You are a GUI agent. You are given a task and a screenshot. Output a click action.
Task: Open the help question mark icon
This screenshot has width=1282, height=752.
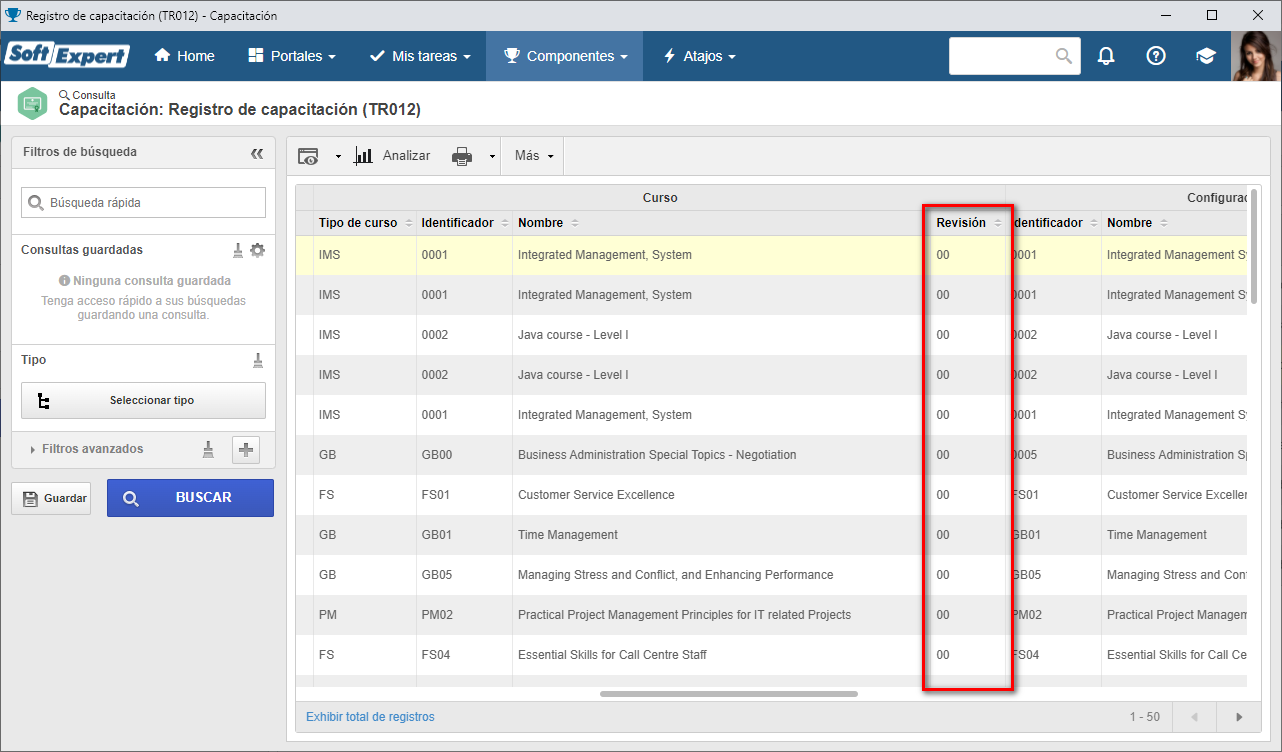(1156, 56)
